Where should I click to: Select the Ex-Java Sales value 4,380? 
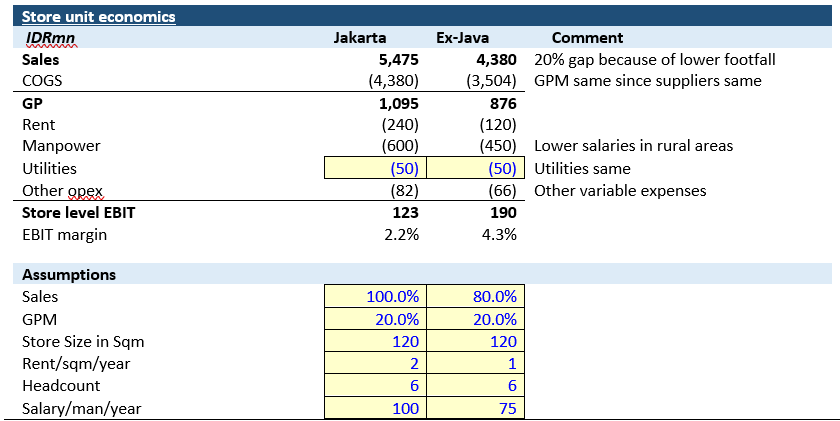pyautogui.click(x=496, y=60)
